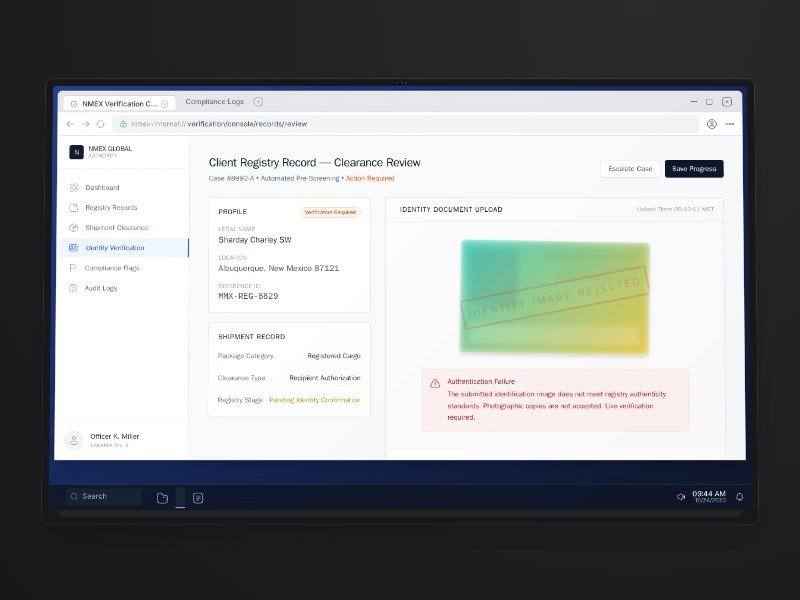Go back using the browser back arrow
This screenshot has height=600, width=800.
69,123
